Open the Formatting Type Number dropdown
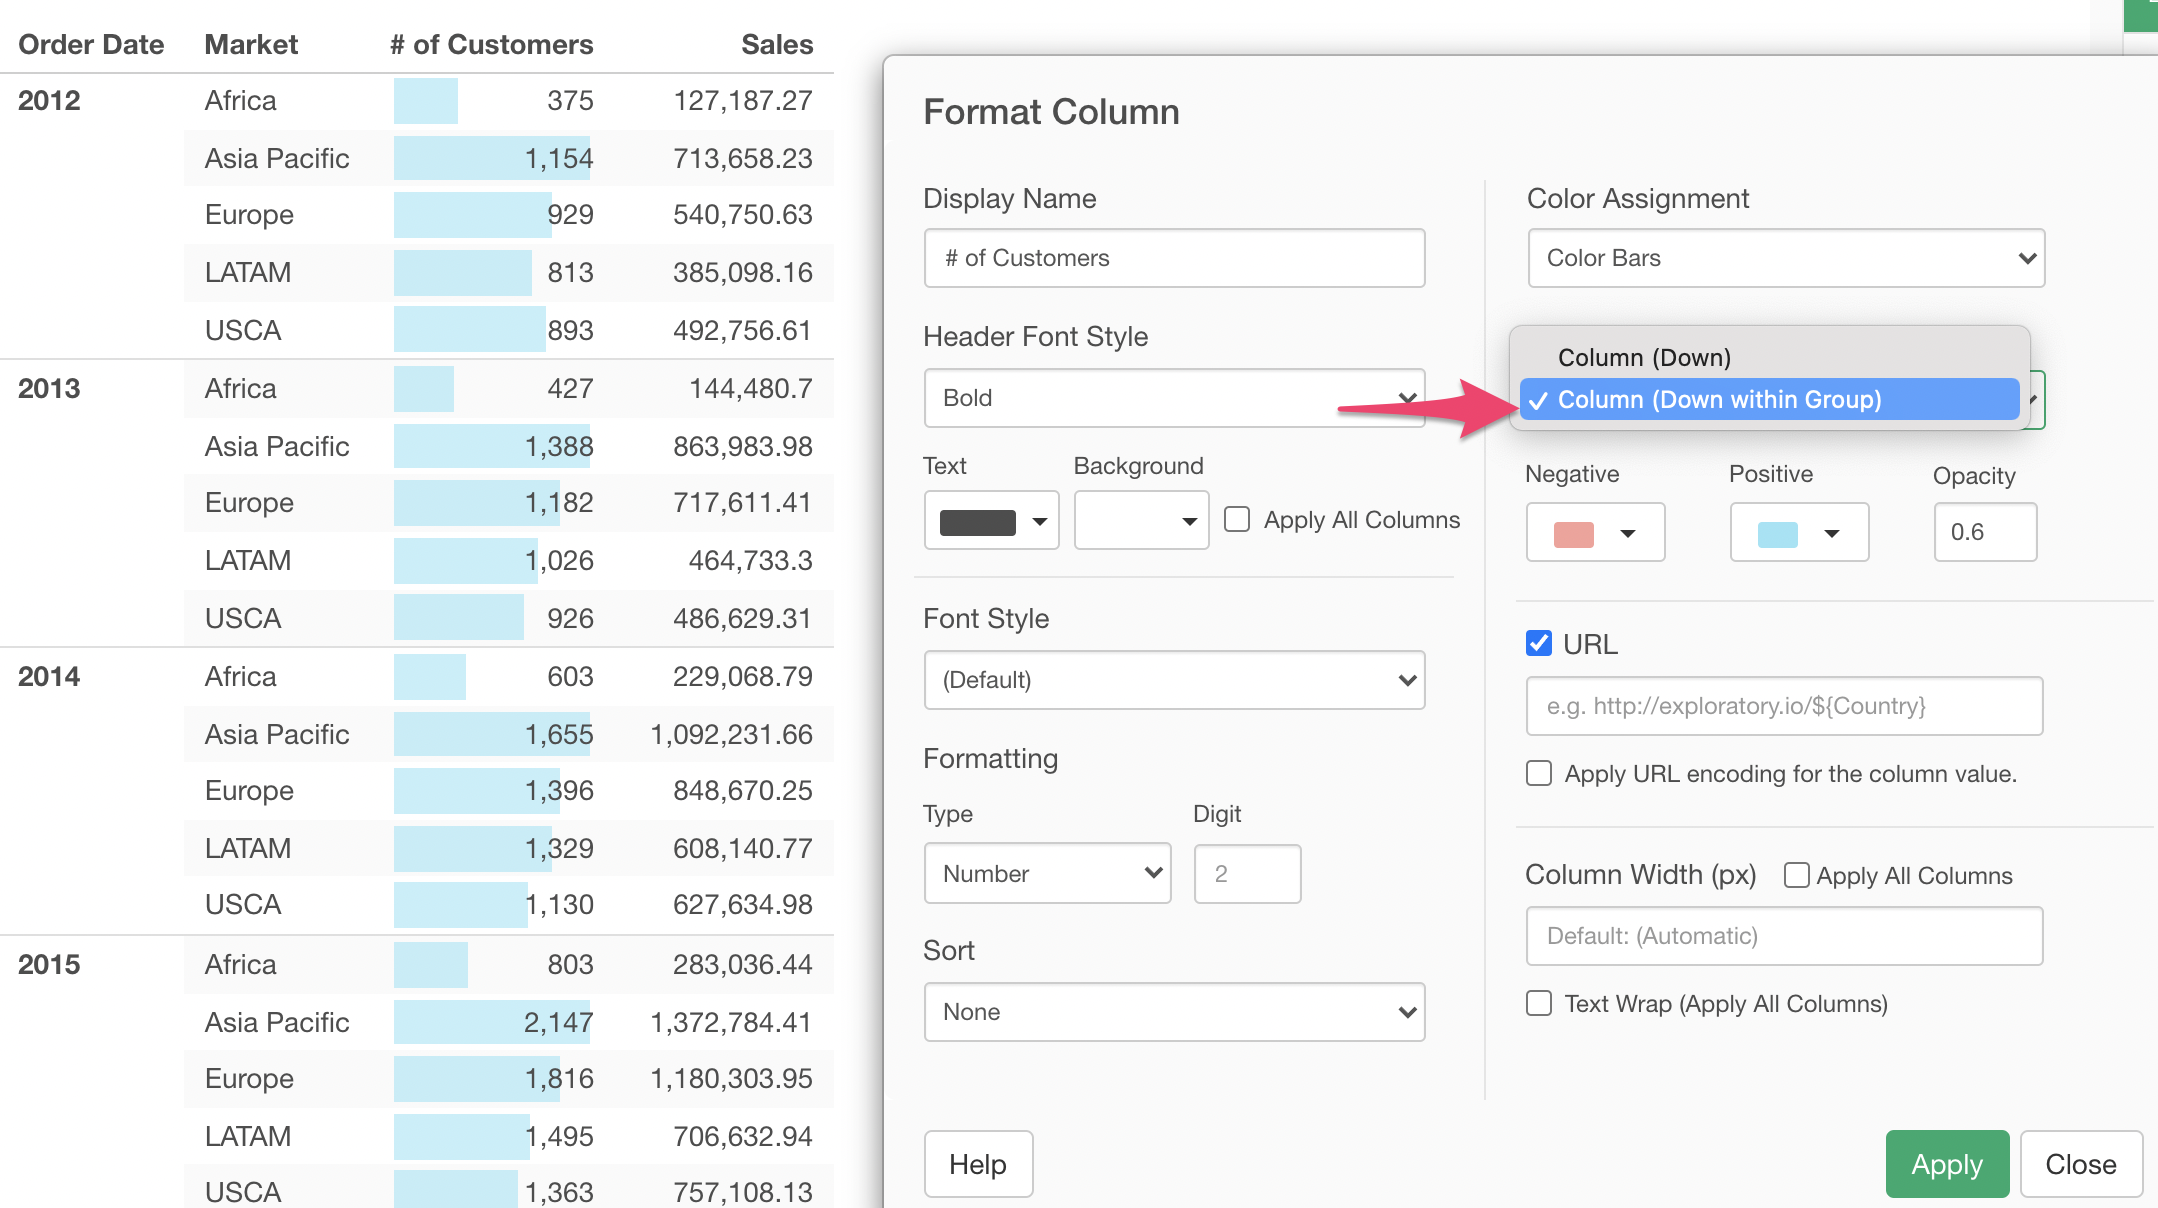Viewport: 2158px width, 1208px height. coord(1047,873)
